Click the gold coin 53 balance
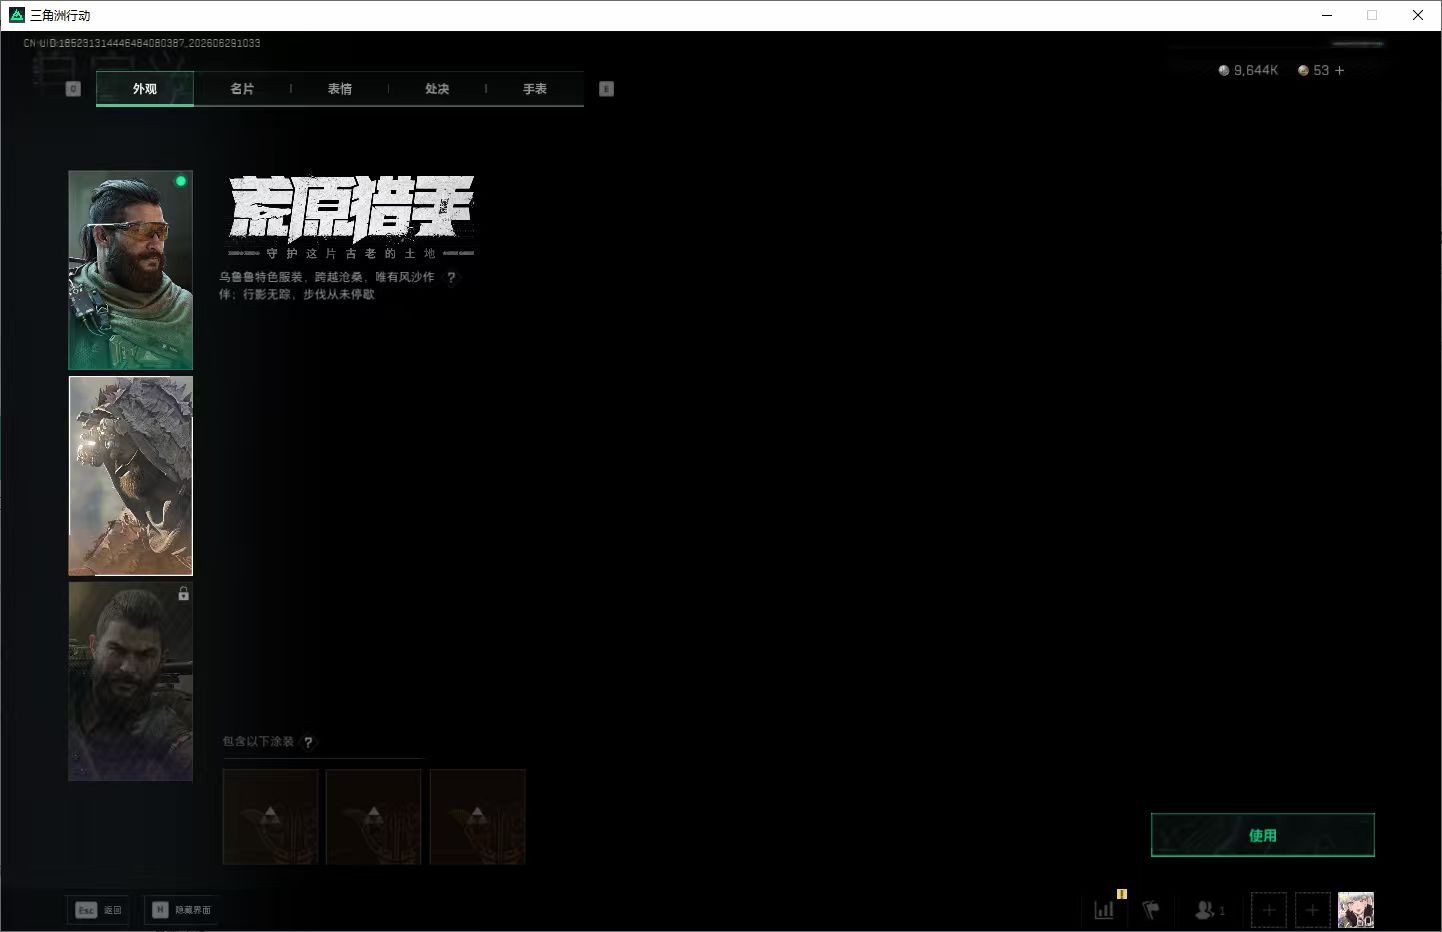Image resolution: width=1442 pixels, height=932 pixels. click(x=1314, y=70)
